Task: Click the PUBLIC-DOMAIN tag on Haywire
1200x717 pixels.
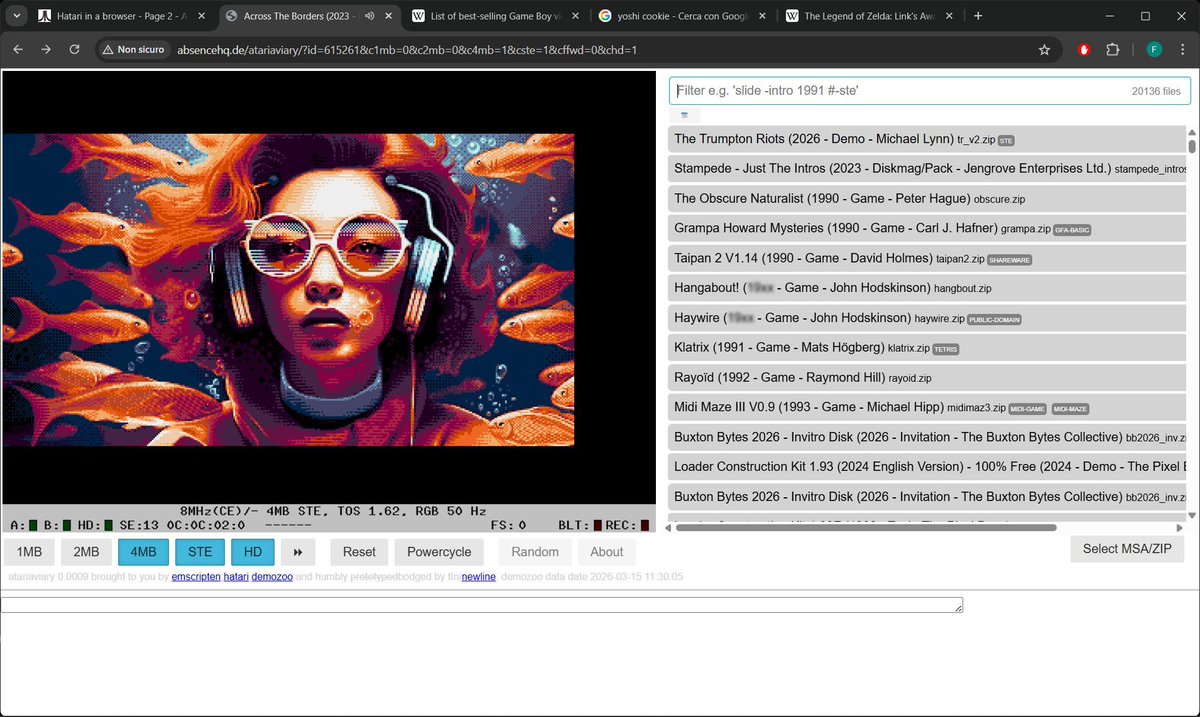Action: (x=995, y=320)
